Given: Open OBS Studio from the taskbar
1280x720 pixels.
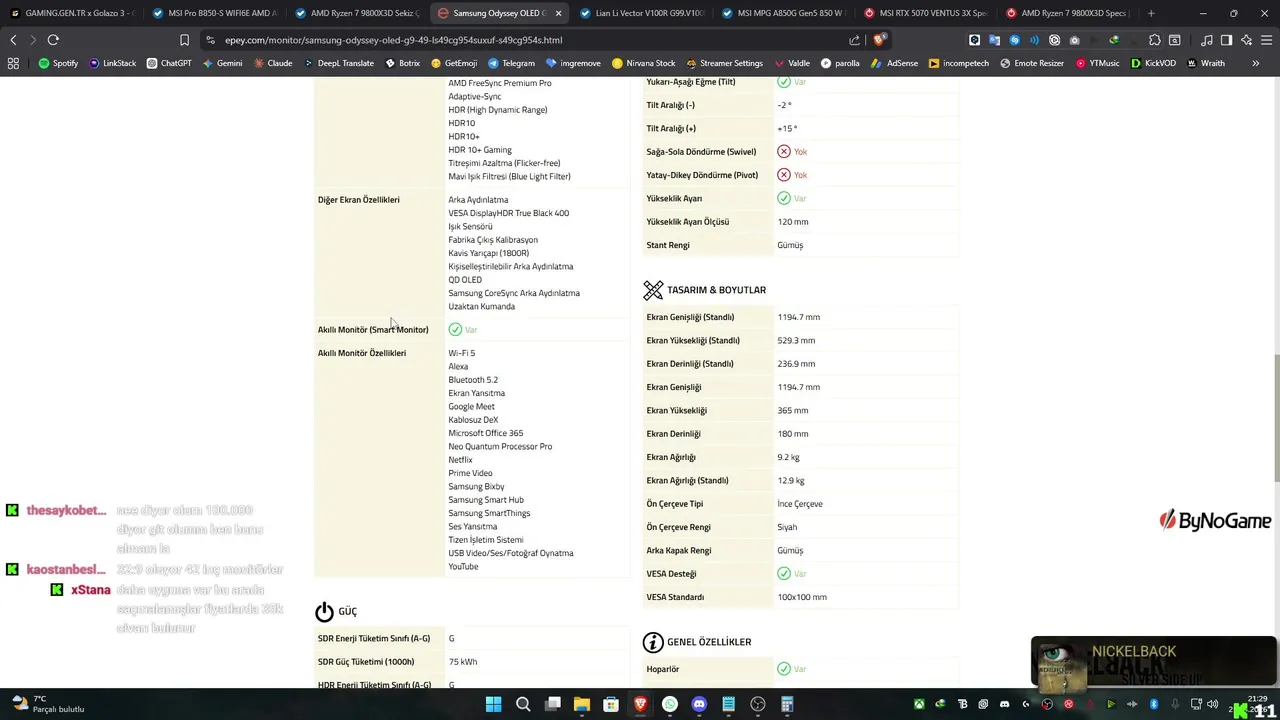Looking at the screenshot, I should point(758,704).
